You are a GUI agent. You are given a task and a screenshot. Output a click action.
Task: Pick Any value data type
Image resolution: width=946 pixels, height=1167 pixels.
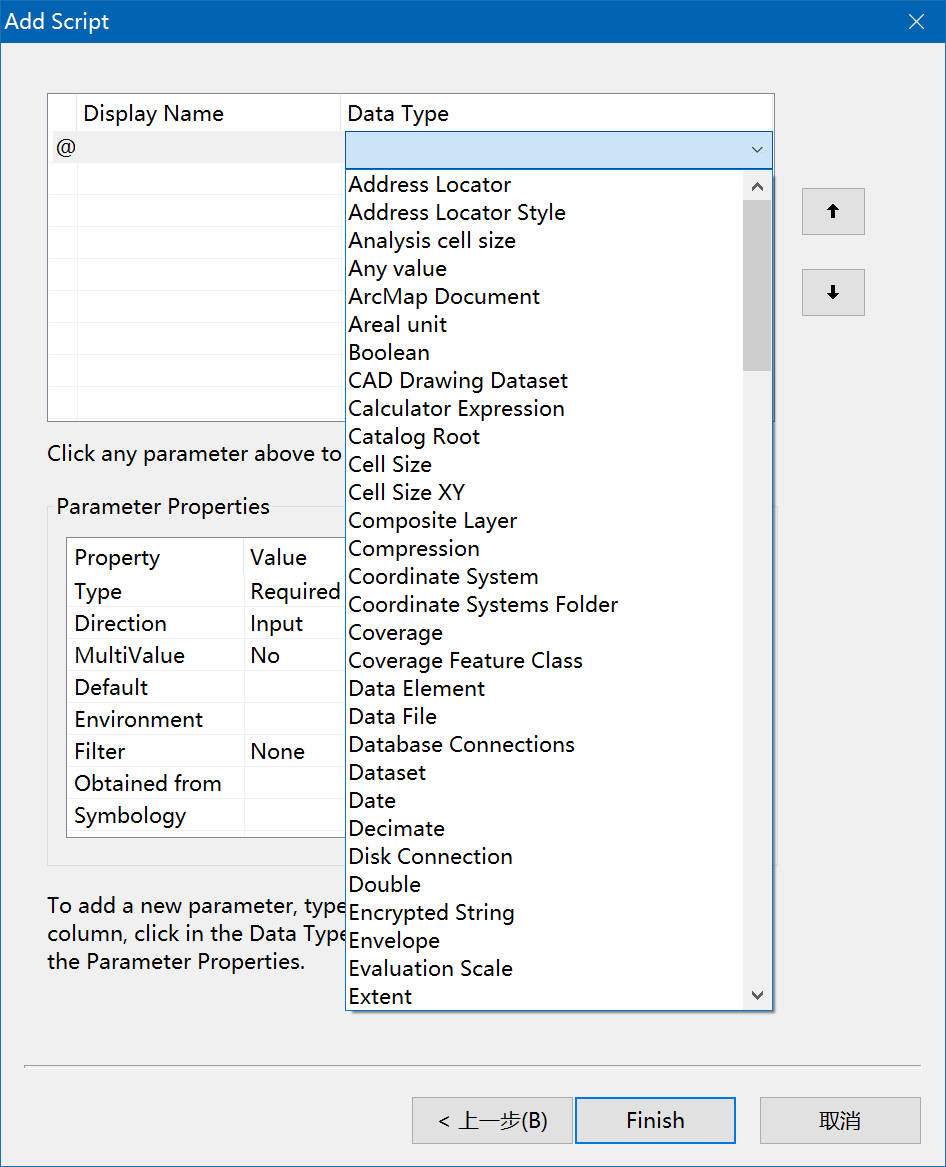[x=544, y=269]
